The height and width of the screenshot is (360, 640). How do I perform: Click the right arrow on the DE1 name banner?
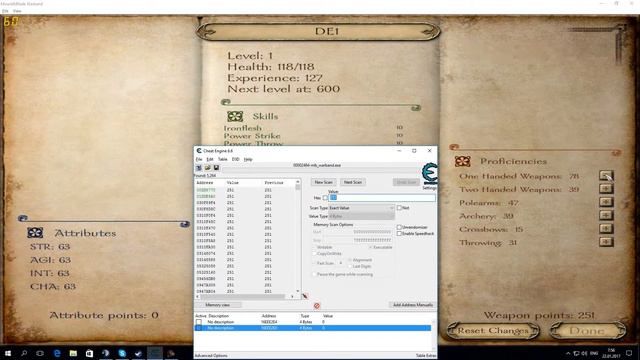click(x=429, y=32)
